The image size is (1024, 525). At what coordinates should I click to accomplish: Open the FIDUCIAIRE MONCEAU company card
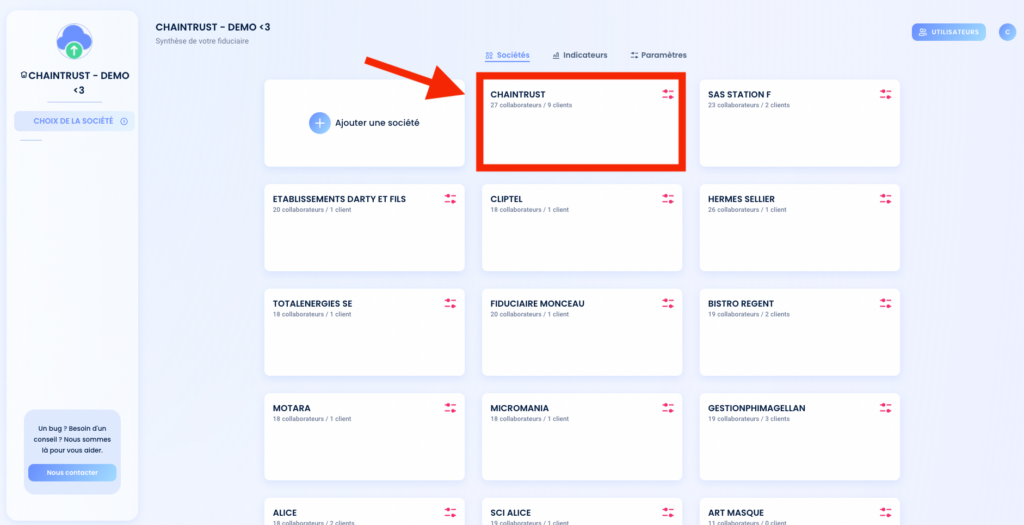582,332
